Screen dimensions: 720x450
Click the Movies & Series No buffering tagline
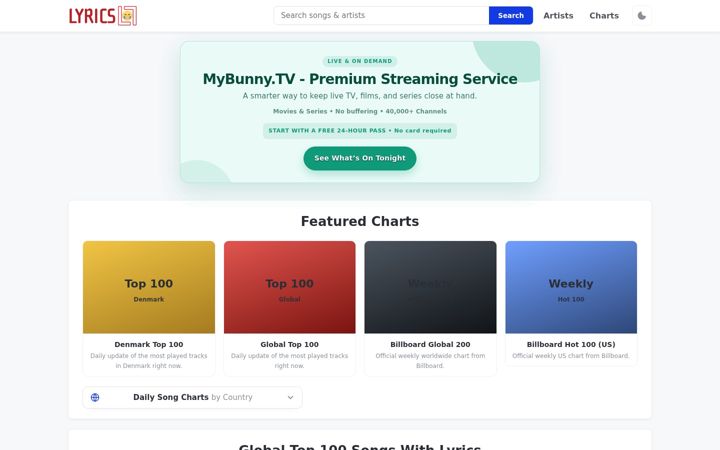click(x=360, y=111)
